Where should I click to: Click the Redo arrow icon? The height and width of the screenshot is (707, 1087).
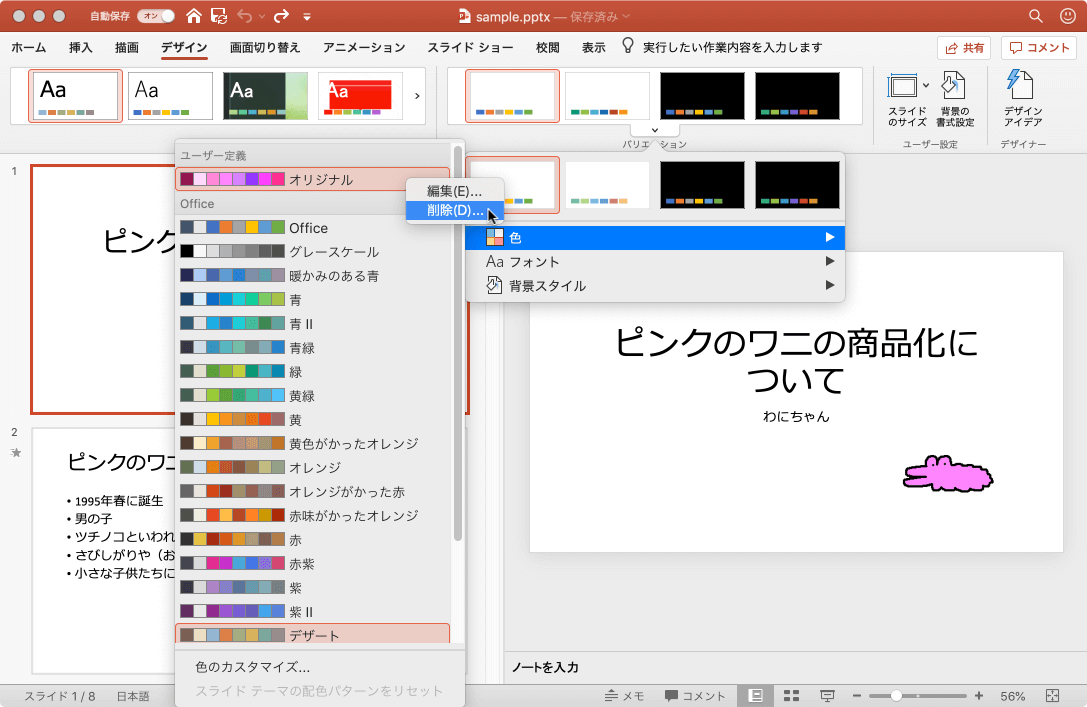(x=280, y=16)
